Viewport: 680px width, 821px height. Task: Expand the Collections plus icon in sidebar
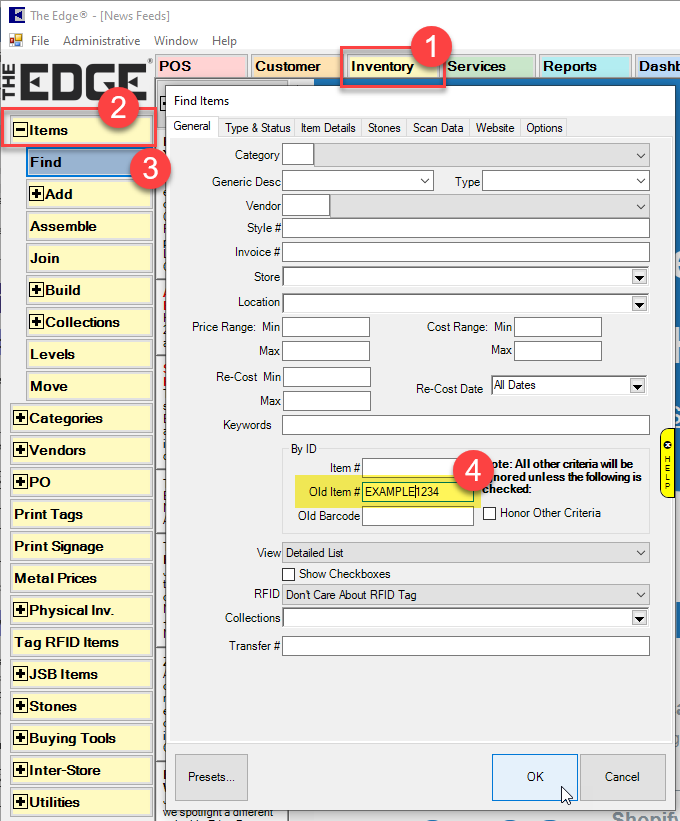(x=37, y=322)
